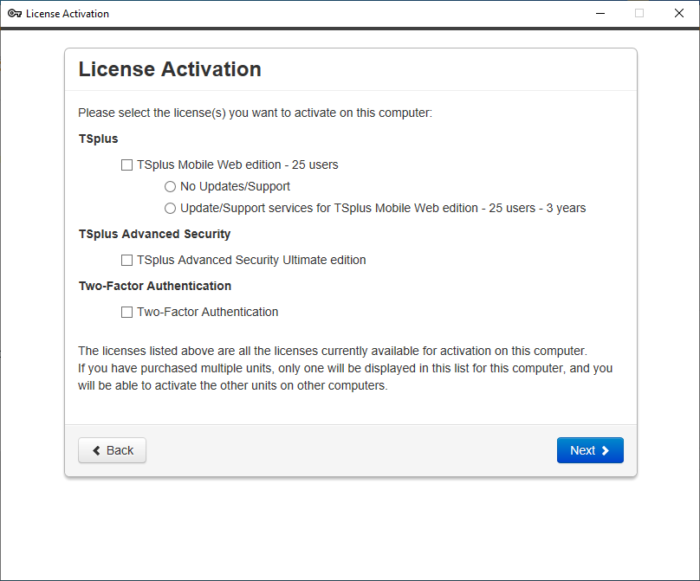Click the left arrow icon on the Back button
The image size is (700, 581).
[x=97, y=451]
